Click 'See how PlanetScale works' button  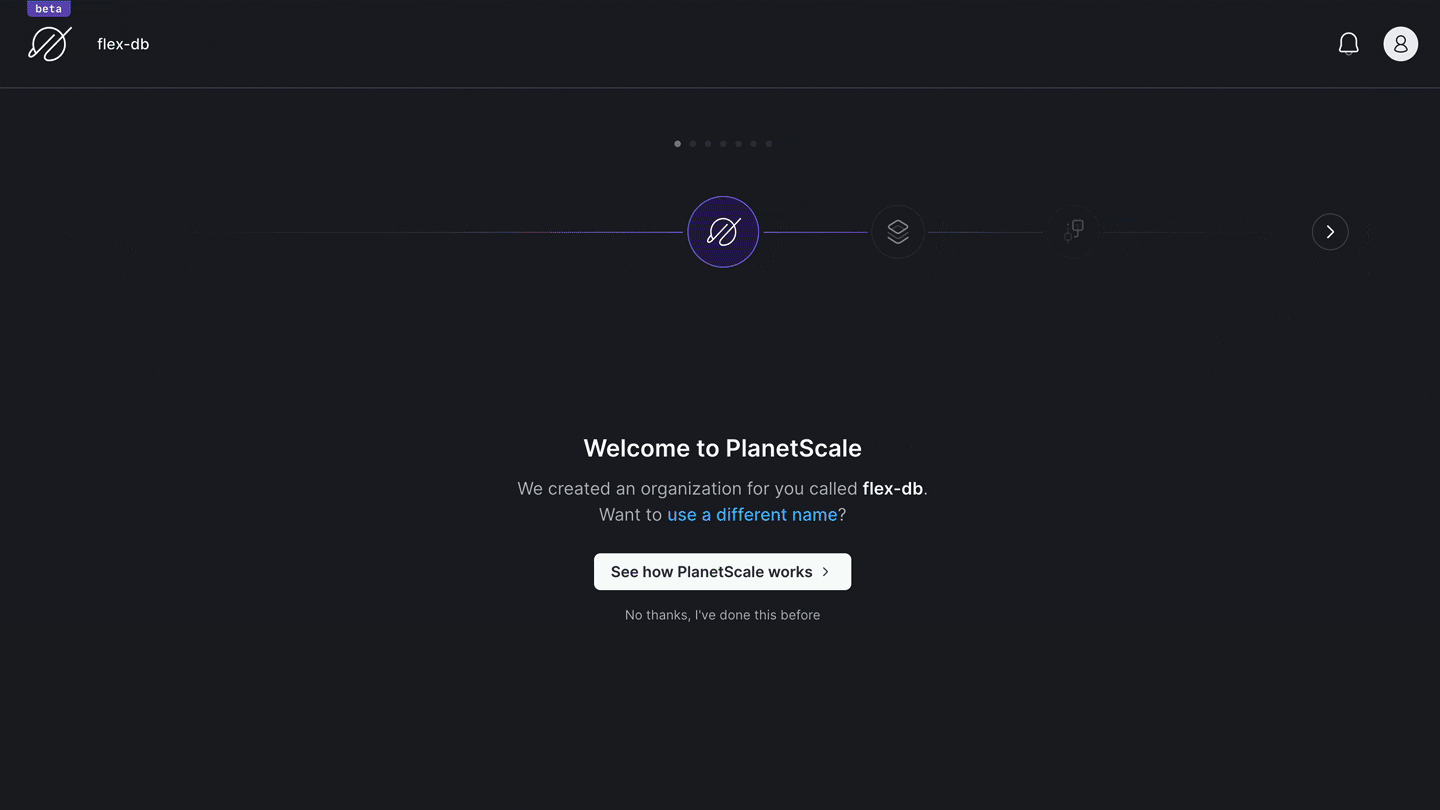coord(722,572)
